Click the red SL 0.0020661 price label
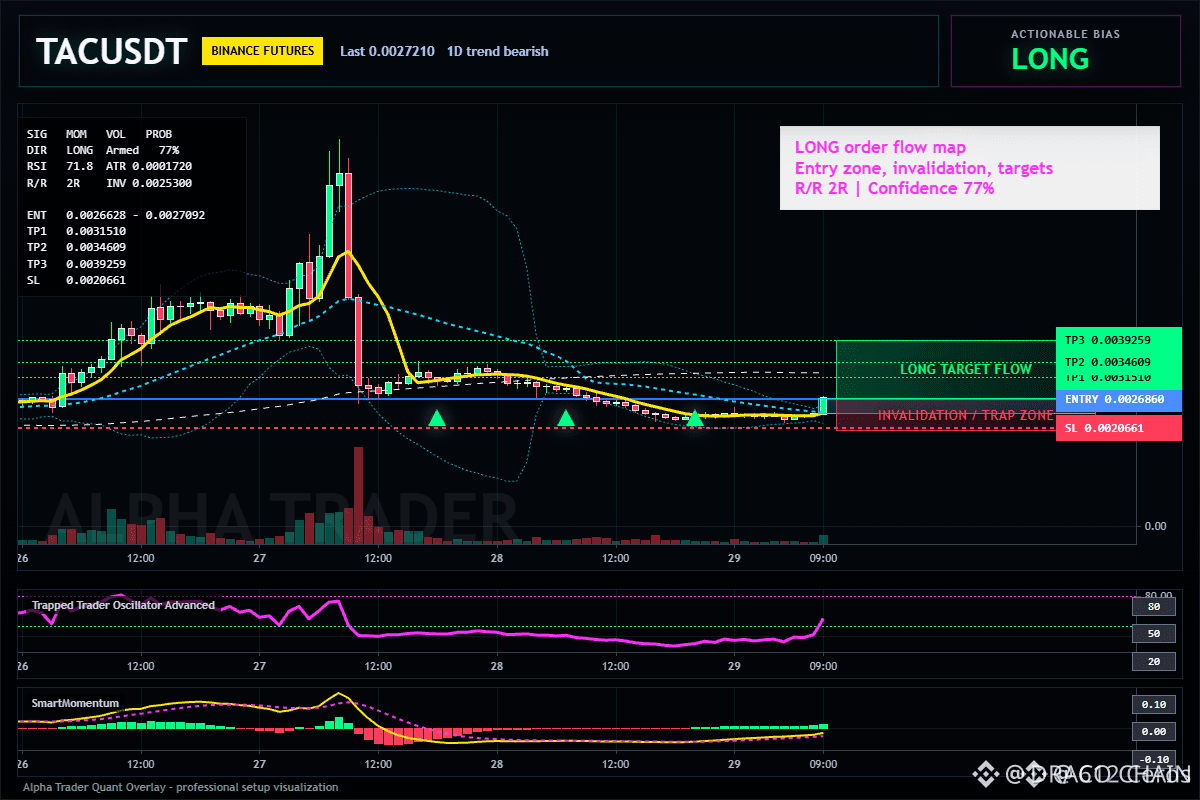The width and height of the screenshot is (1200, 800). pyautogui.click(x=1119, y=428)
